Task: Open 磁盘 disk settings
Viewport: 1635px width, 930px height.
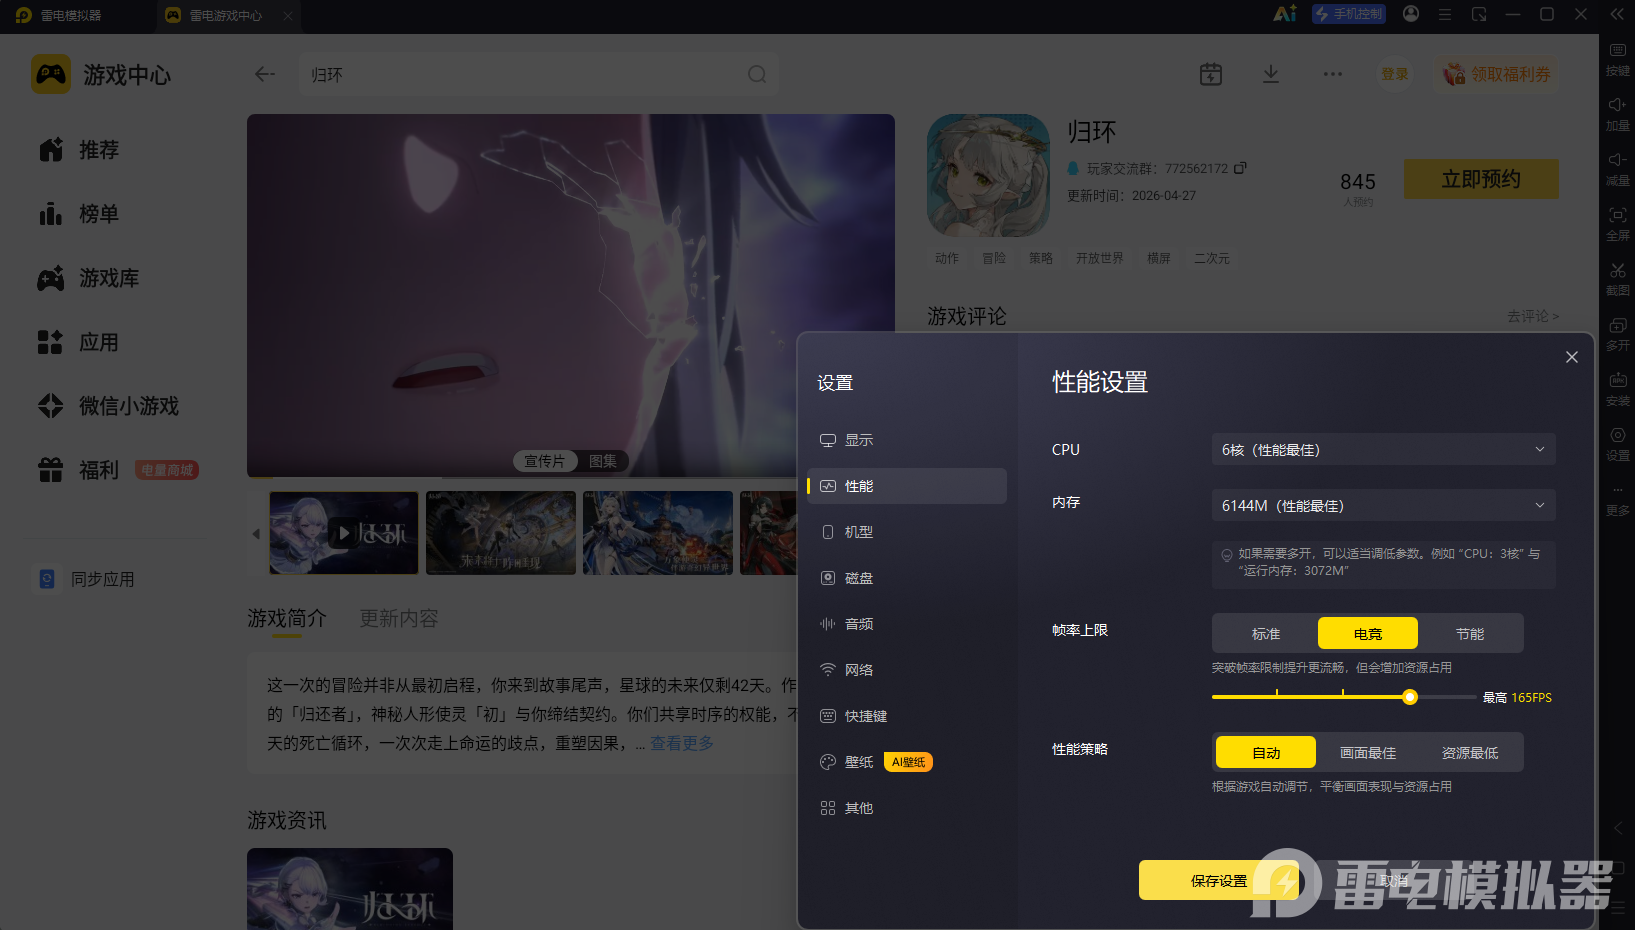Action: tap(906, 578)
